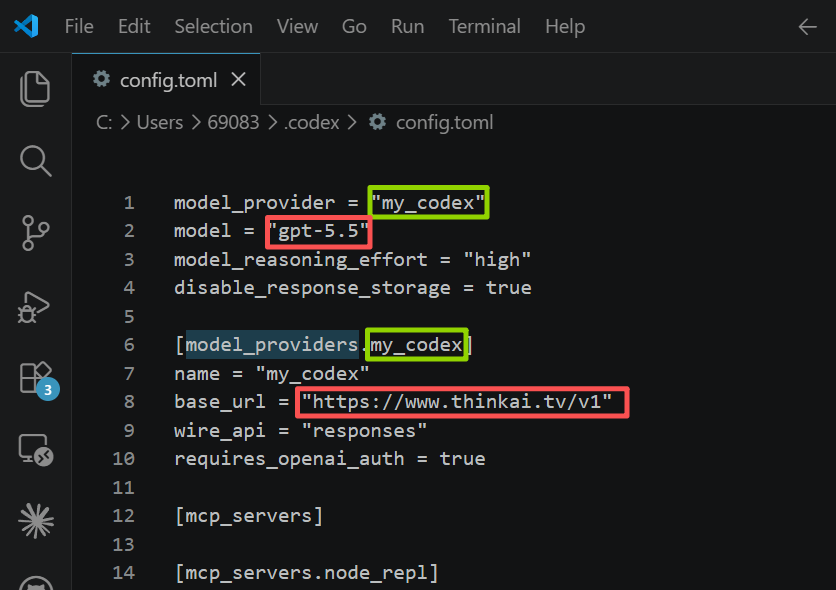This screenshot has height=590, width=836.
Task: Click my_codex in the line 6 table header
Action: [416, 345]
